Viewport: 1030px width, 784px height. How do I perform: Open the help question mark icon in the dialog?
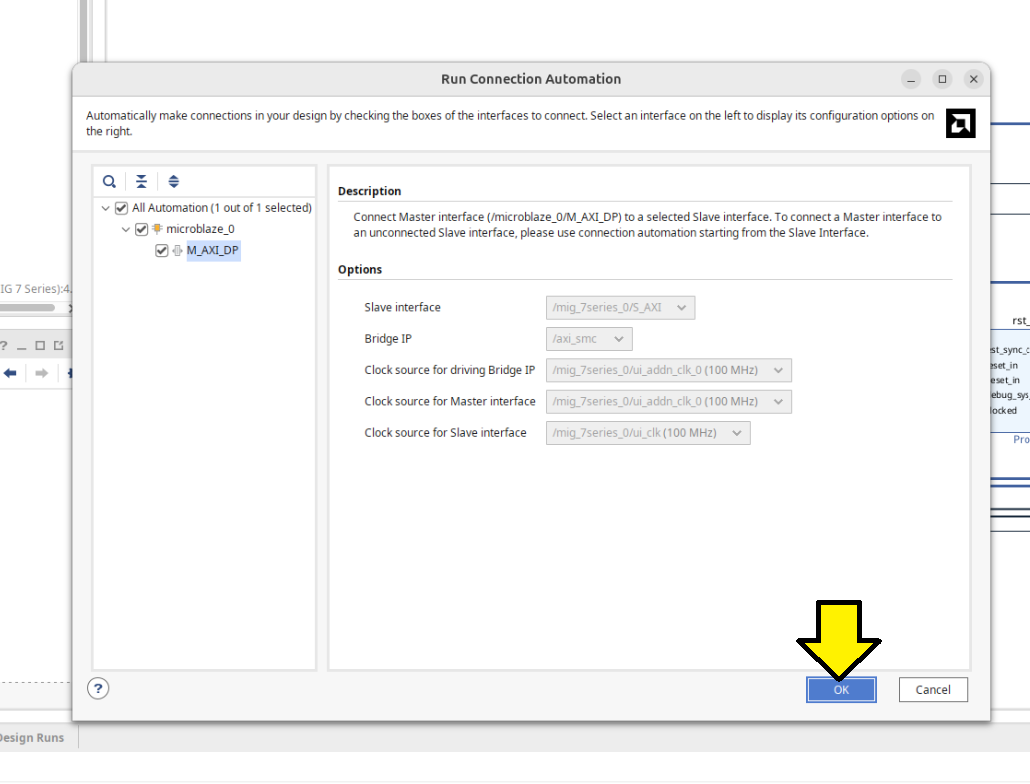point(98,688)
